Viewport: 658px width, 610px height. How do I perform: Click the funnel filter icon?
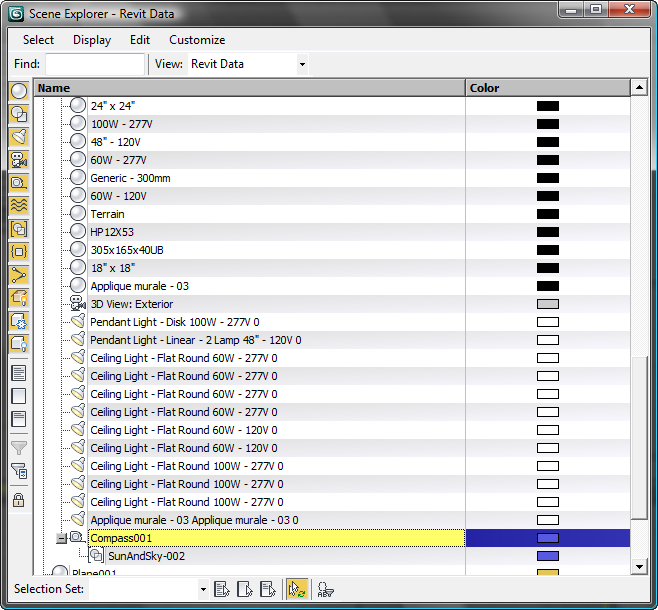19,448
